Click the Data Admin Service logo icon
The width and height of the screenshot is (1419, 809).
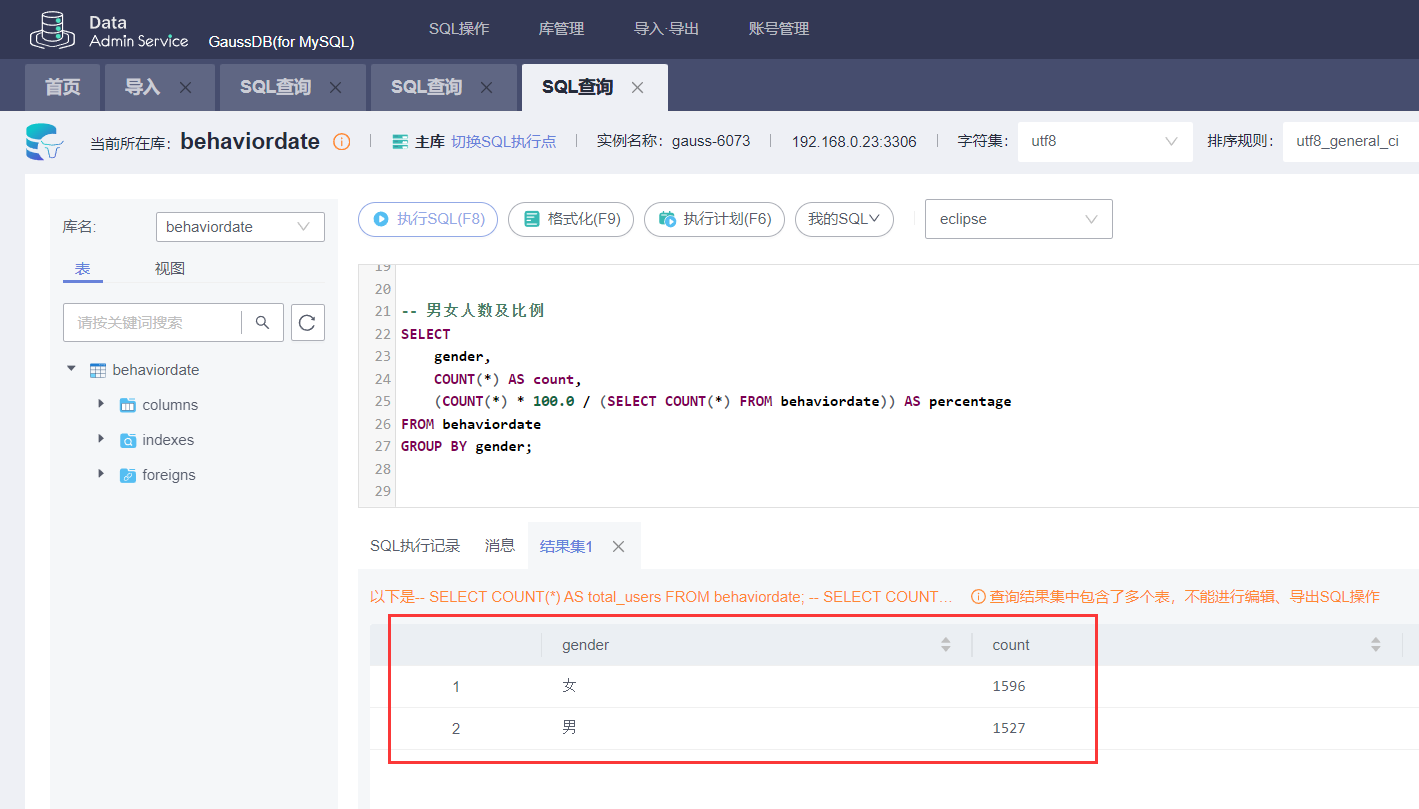tap(53, 30)
